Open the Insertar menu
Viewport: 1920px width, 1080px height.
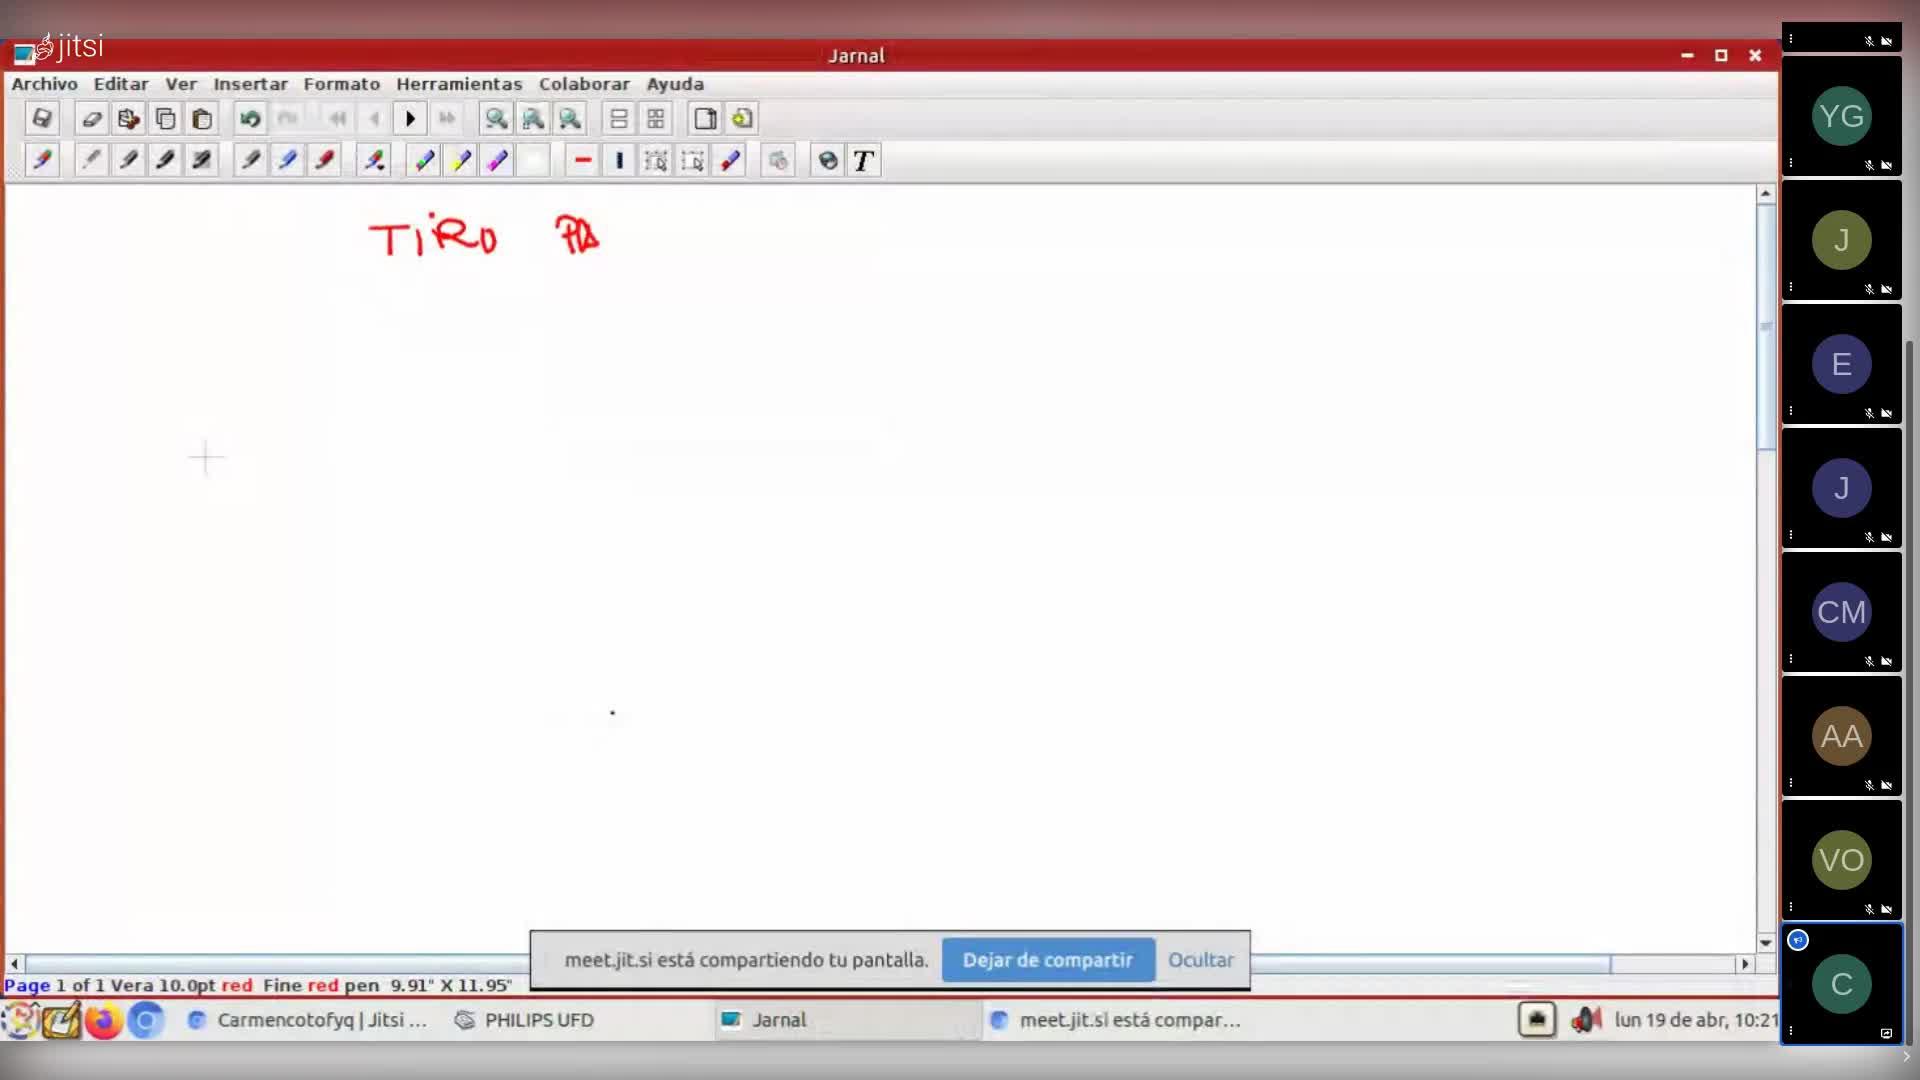pyautogui.click(x=250, y=84)
